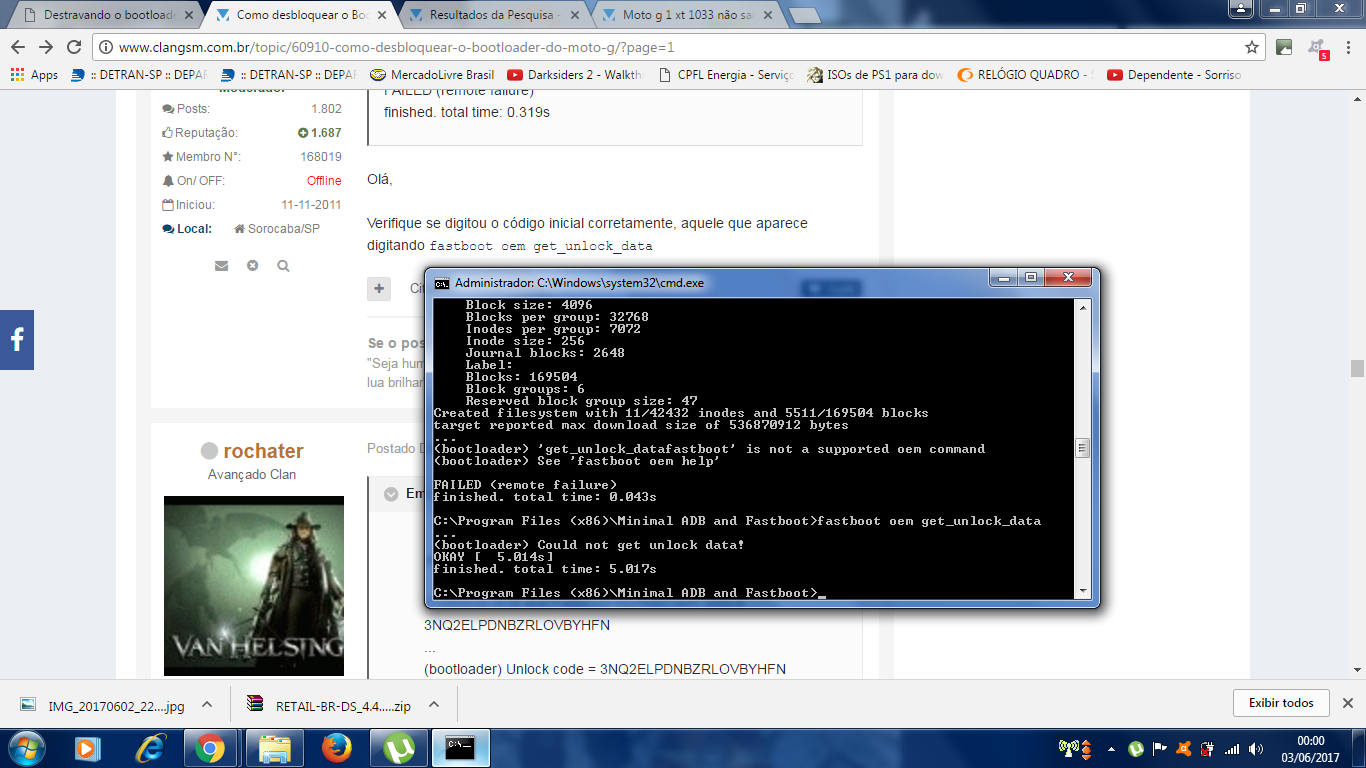Click the circled X icon under profile
The image size is (1366, 768).
tap(252, 266)
